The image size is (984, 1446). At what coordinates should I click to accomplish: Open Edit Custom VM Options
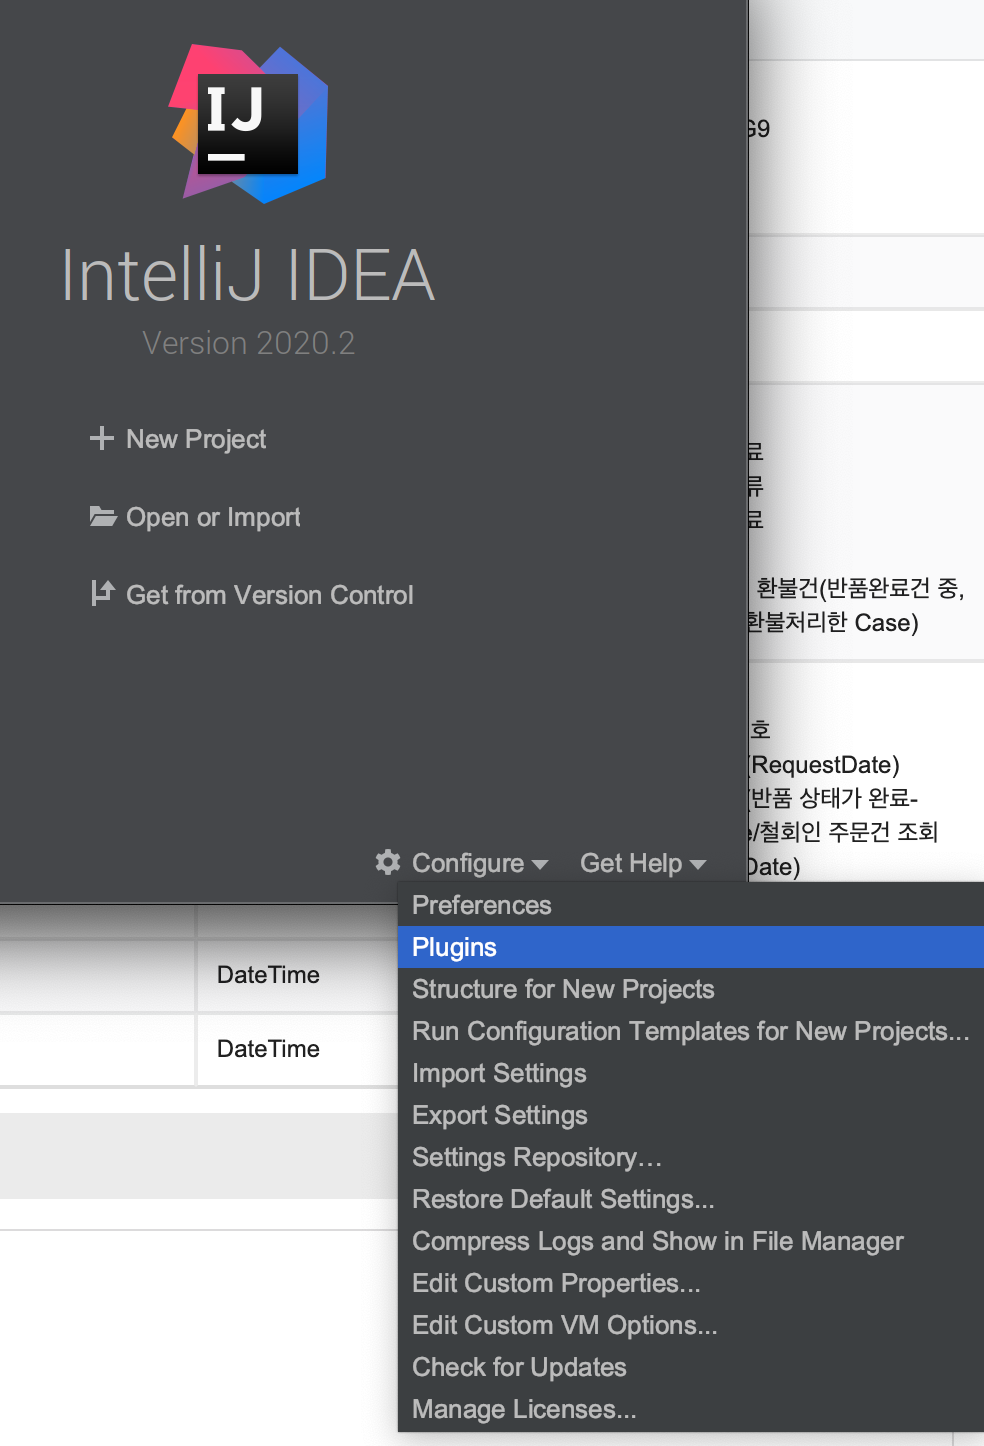691,1325
